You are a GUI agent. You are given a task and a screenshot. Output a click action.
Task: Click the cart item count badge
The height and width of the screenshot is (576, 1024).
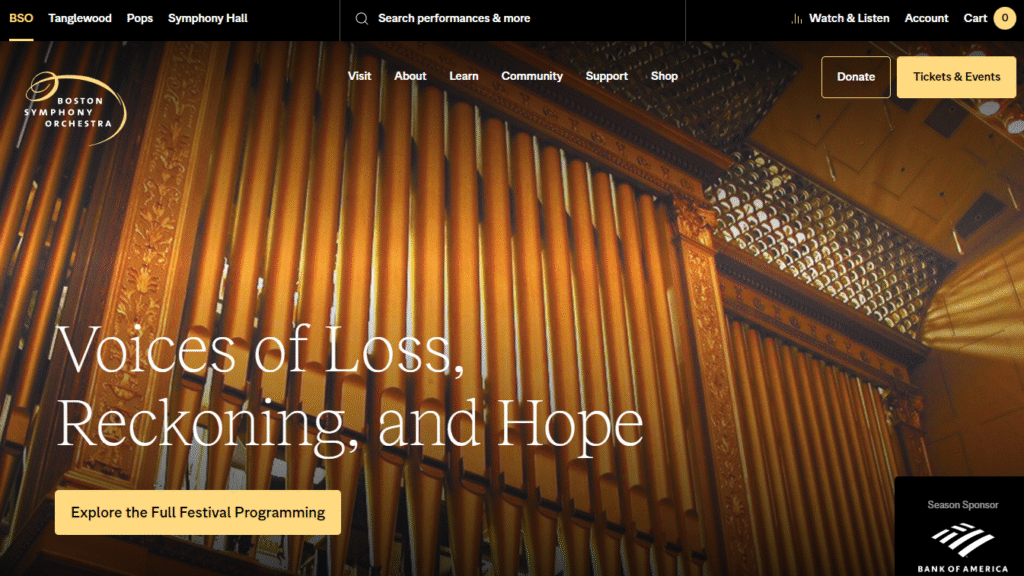tap(1004, 18)
